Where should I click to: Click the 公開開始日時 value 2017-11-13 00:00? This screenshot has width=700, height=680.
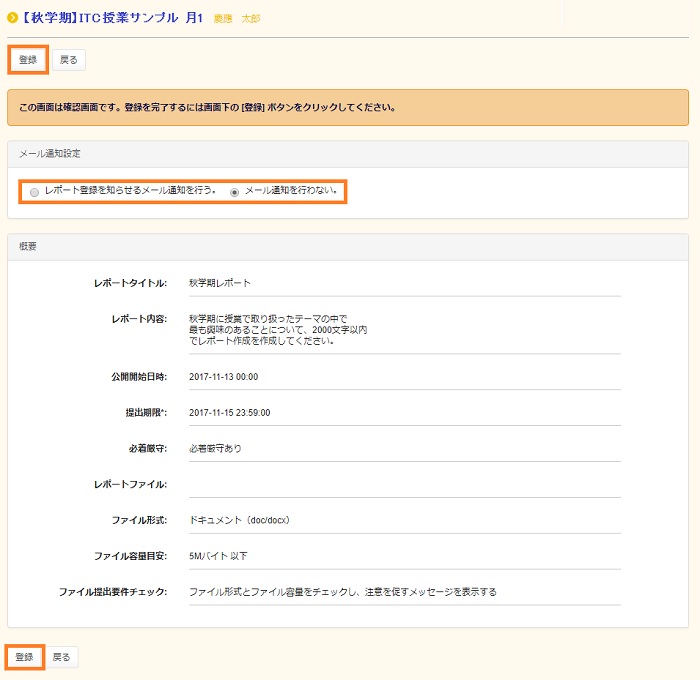tap(223, 377)
